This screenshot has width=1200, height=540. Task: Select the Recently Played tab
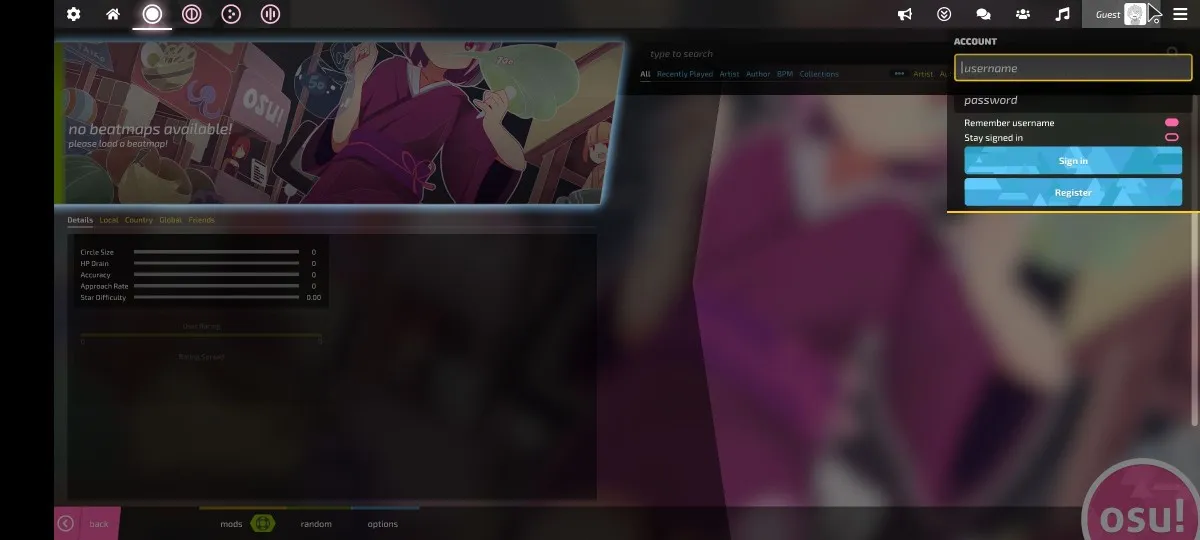click(x=685, y=74)
